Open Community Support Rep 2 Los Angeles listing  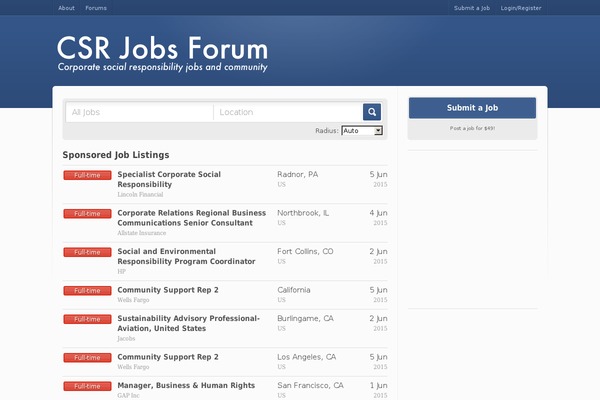click(168, 357)
